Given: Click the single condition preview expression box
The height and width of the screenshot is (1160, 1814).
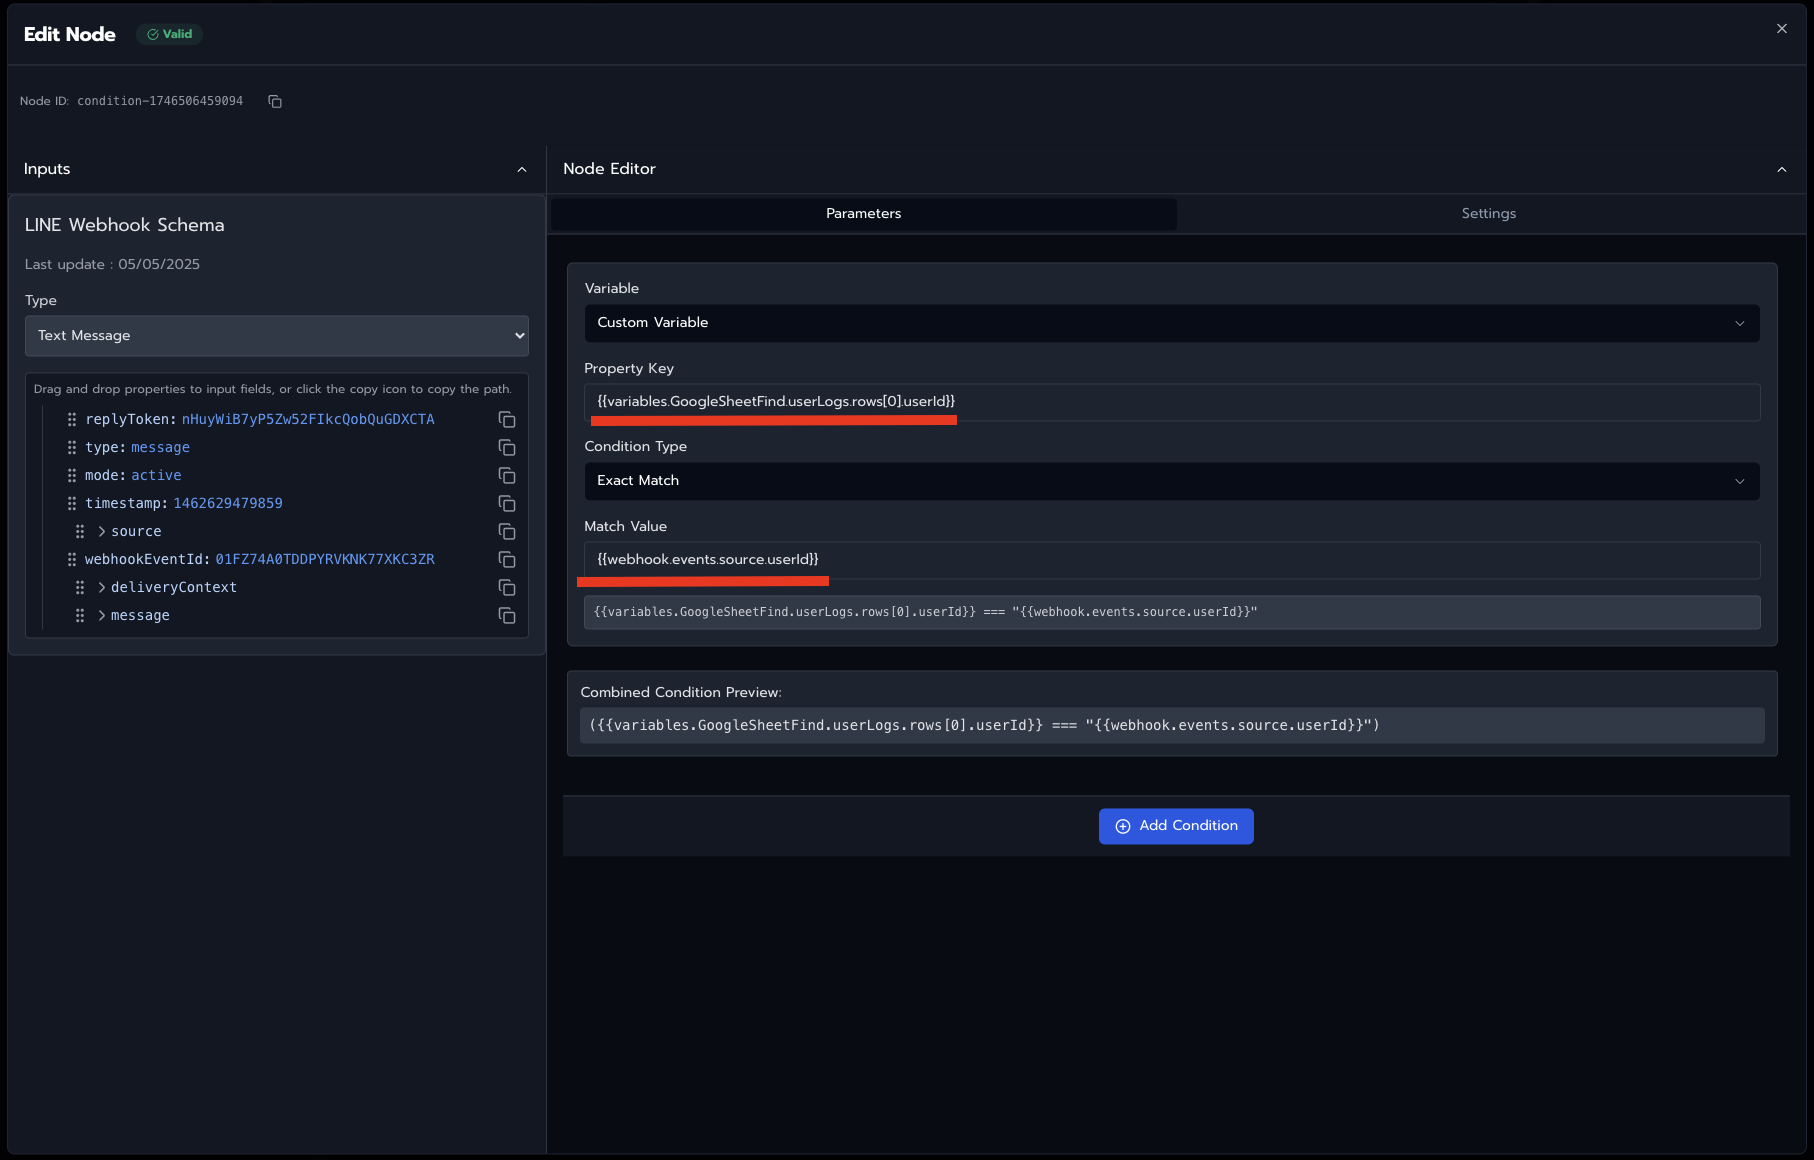Looking at the screenshot, I should click(x=1172, y=612).
